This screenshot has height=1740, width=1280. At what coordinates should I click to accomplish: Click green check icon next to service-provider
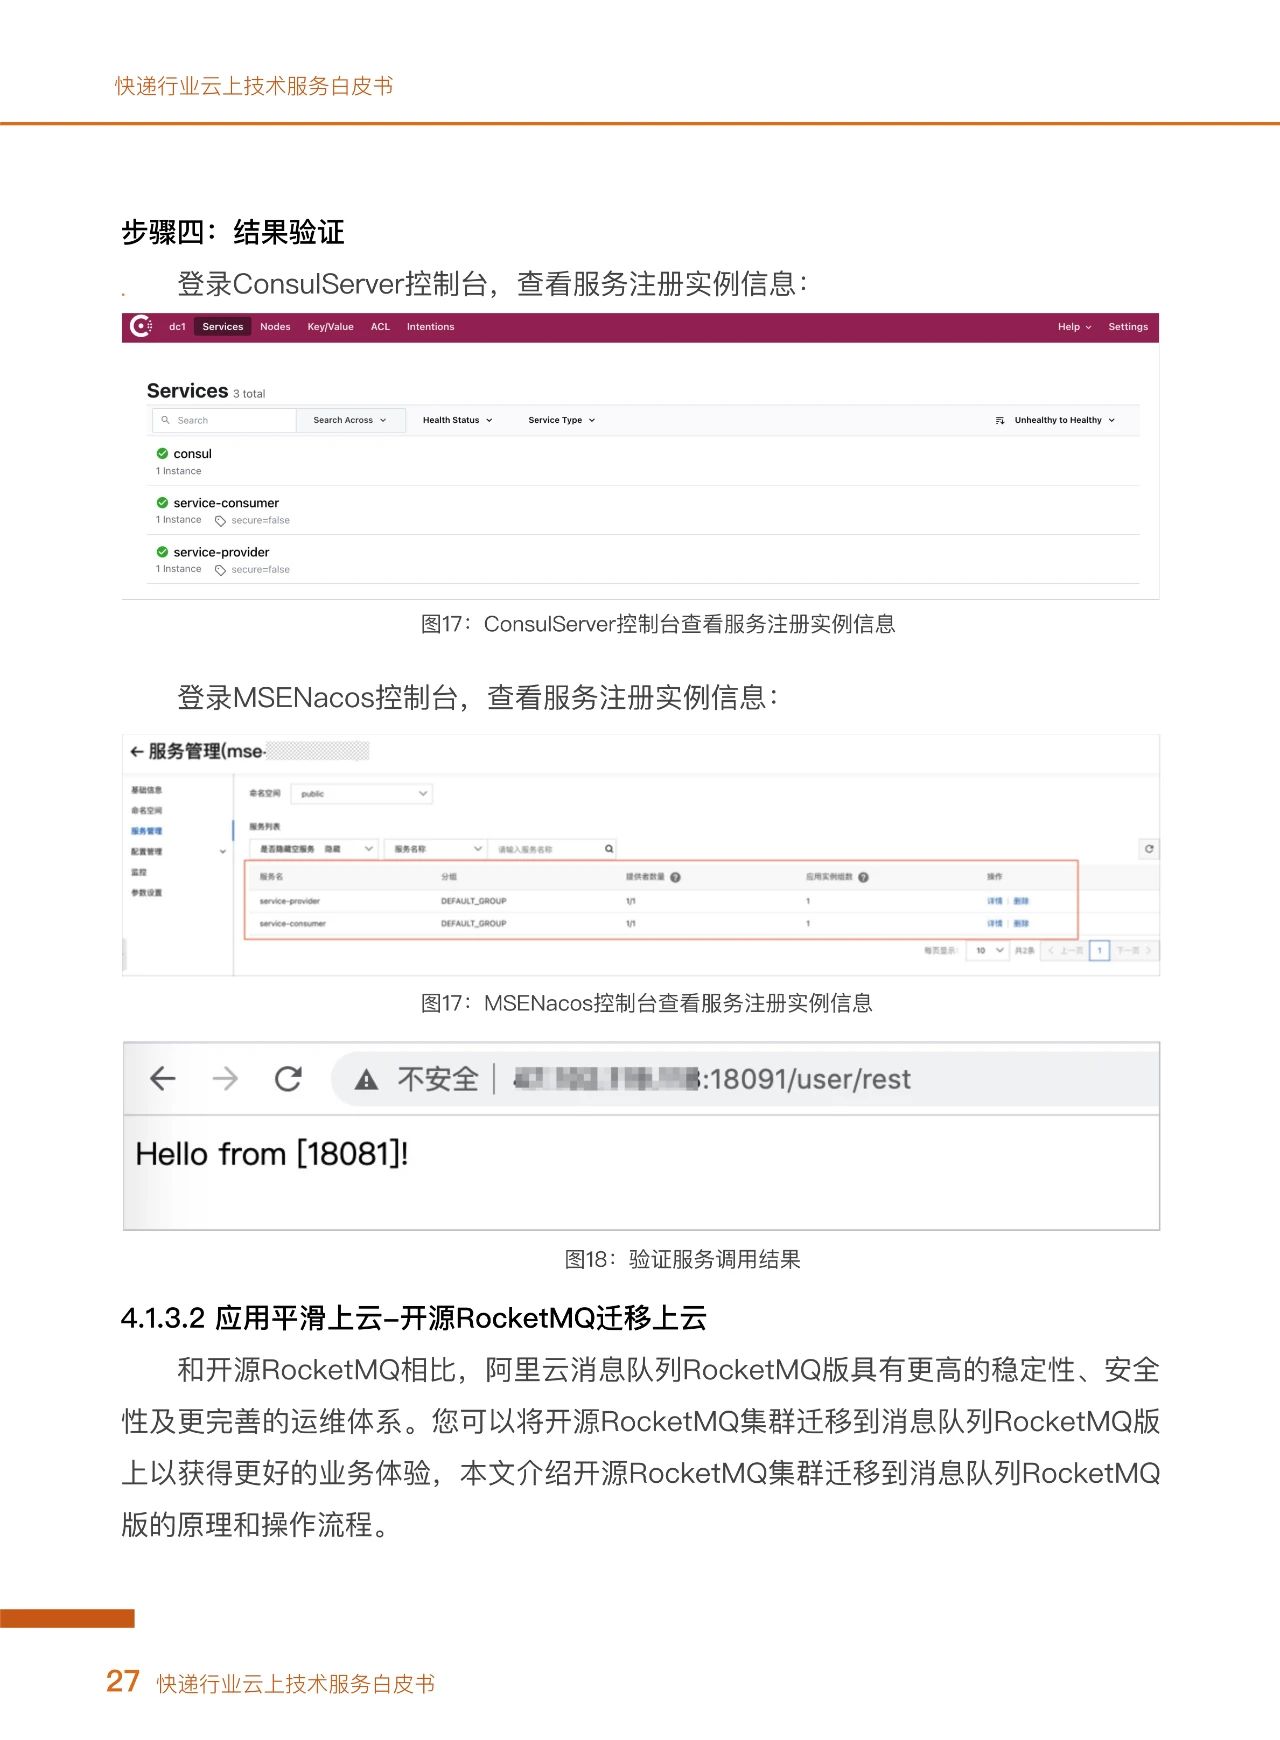[162, 551]
